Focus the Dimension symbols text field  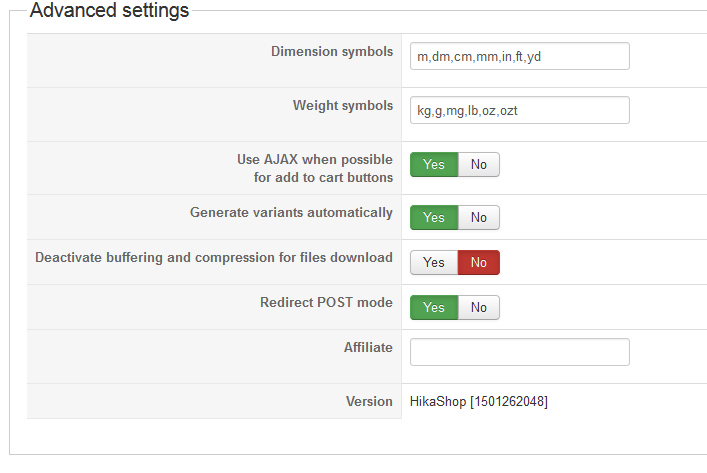[519, 56]
